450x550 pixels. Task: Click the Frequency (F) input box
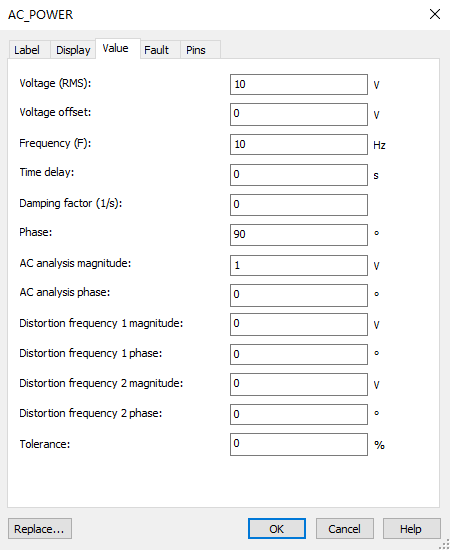tap(299, 145)
